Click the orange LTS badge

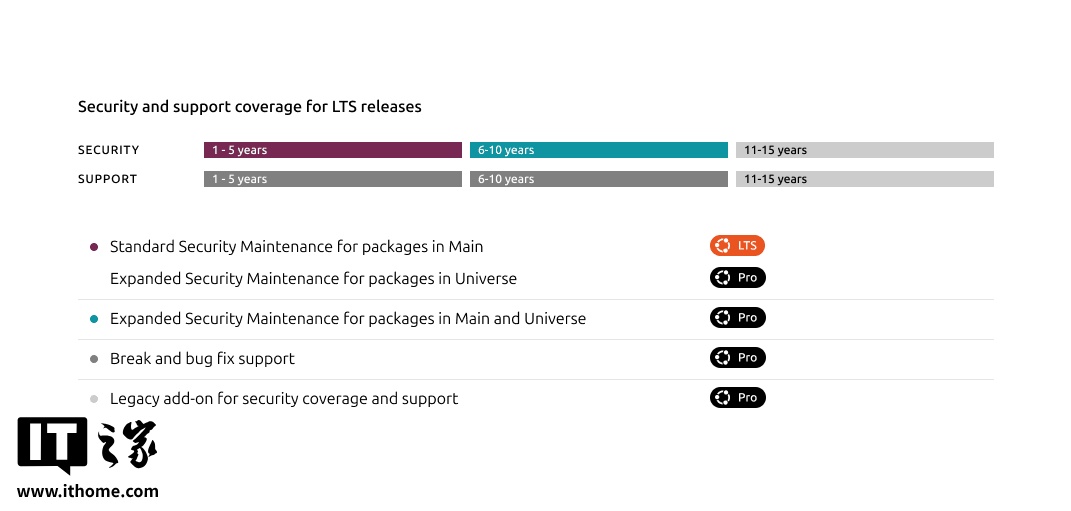point(737,246)
